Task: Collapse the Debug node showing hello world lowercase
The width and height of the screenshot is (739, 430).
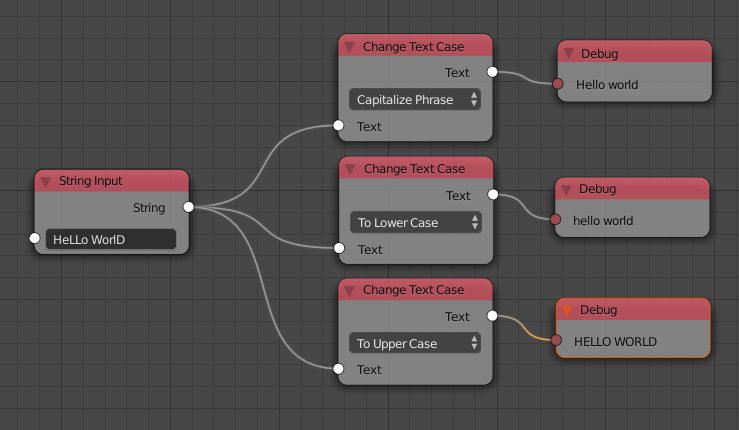Action: point(567,190)
